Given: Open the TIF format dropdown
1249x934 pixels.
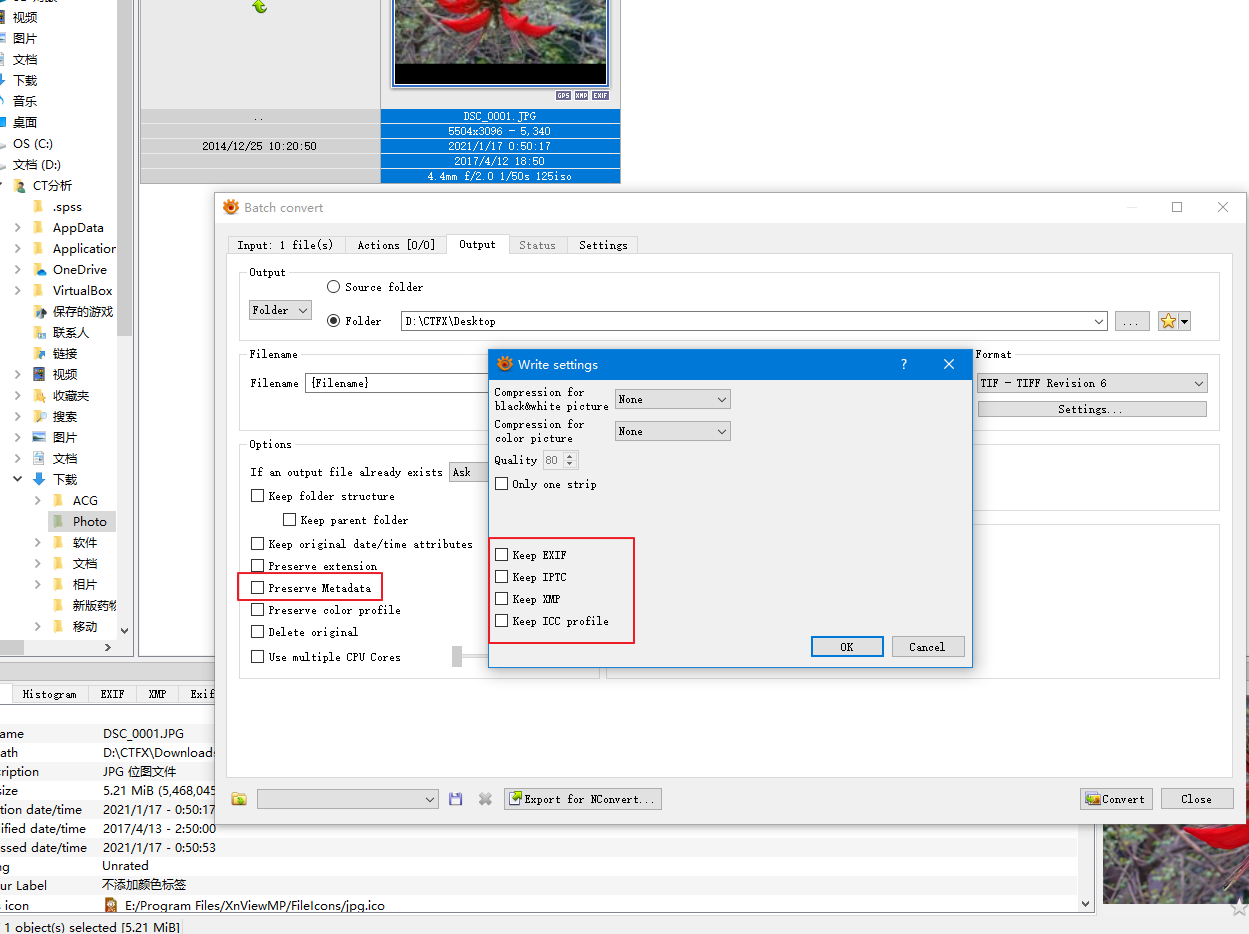Looking at the screenshot, I should pyautogui.click(x=1092, y=383).
